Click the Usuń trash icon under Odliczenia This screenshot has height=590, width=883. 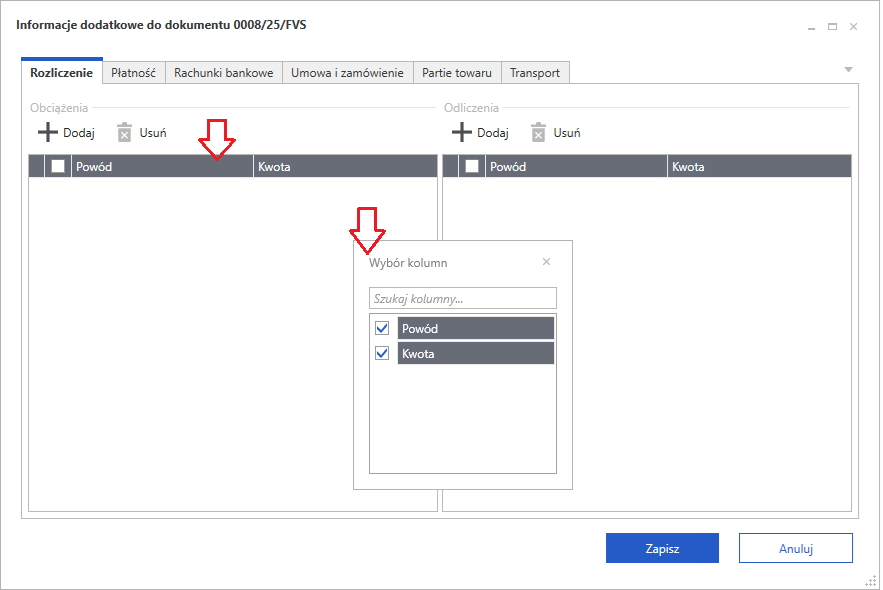539,132
